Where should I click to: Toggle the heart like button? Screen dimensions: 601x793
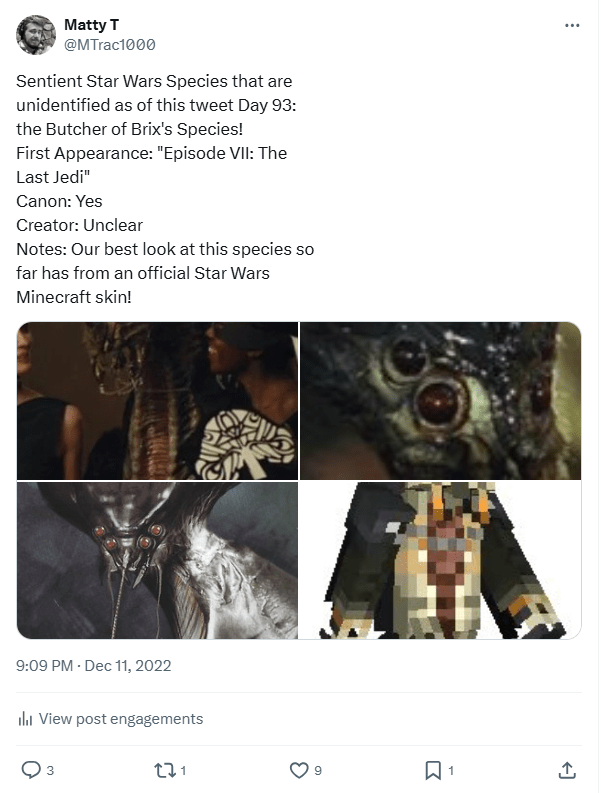pos(298,770)
